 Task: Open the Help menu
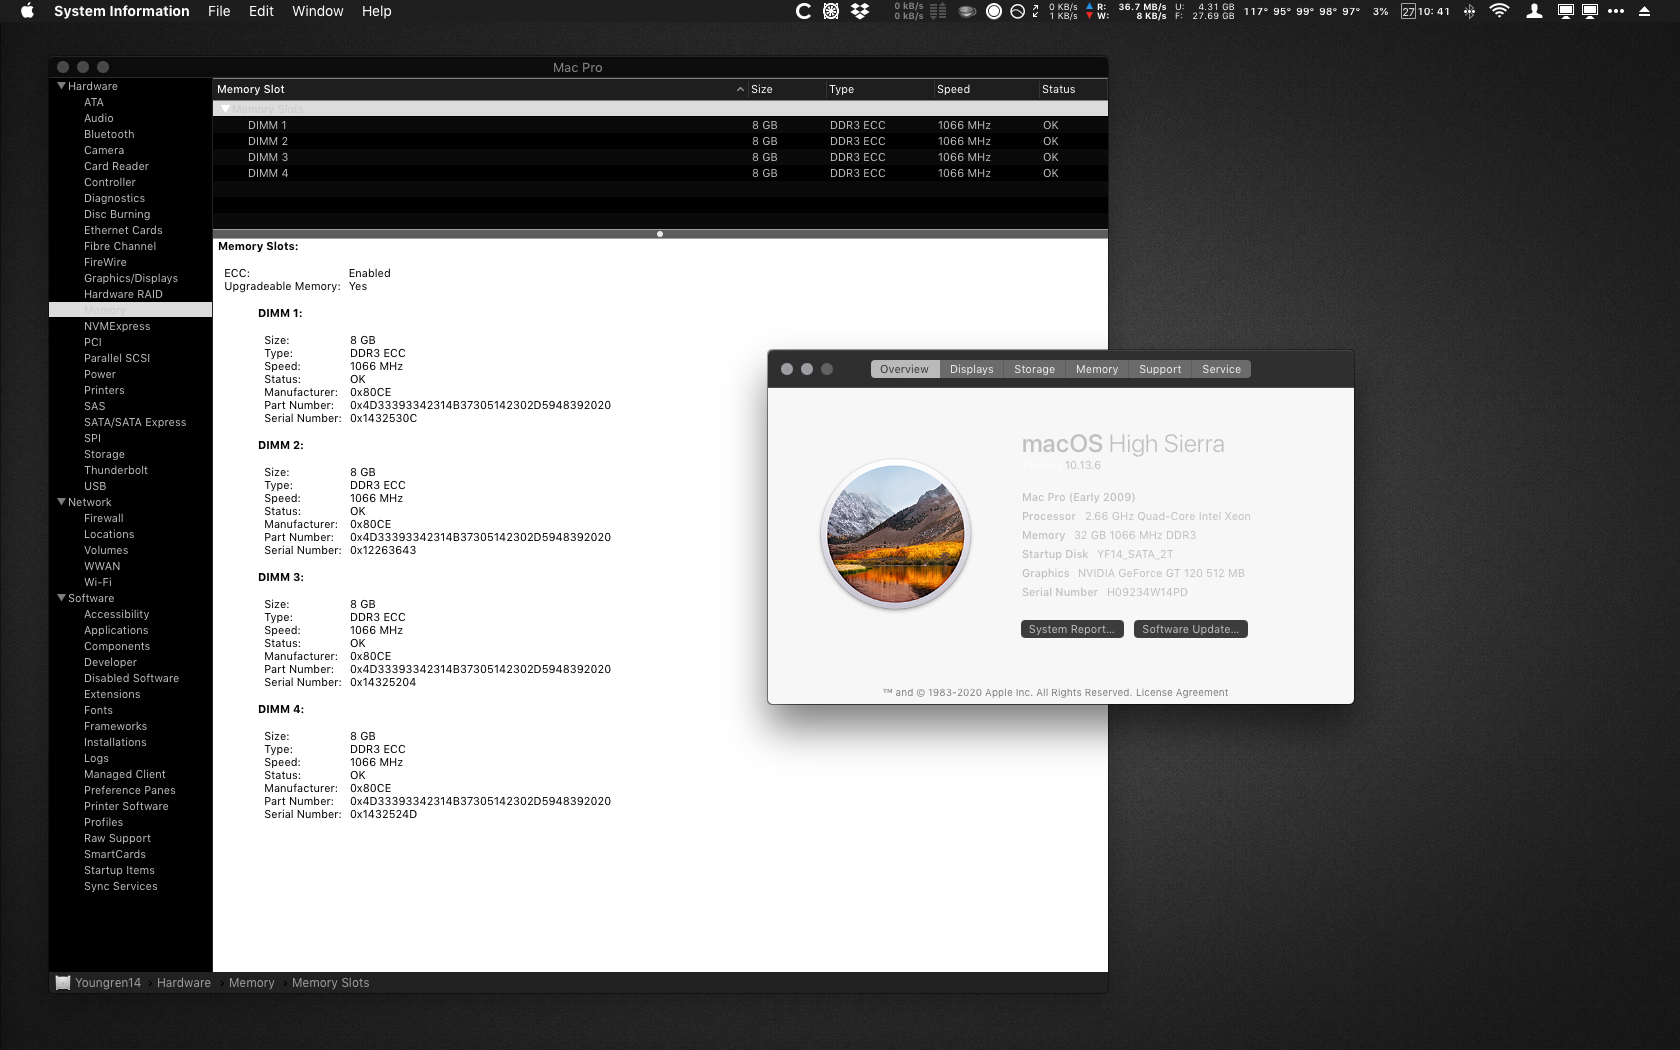click(x=377, y=11)
